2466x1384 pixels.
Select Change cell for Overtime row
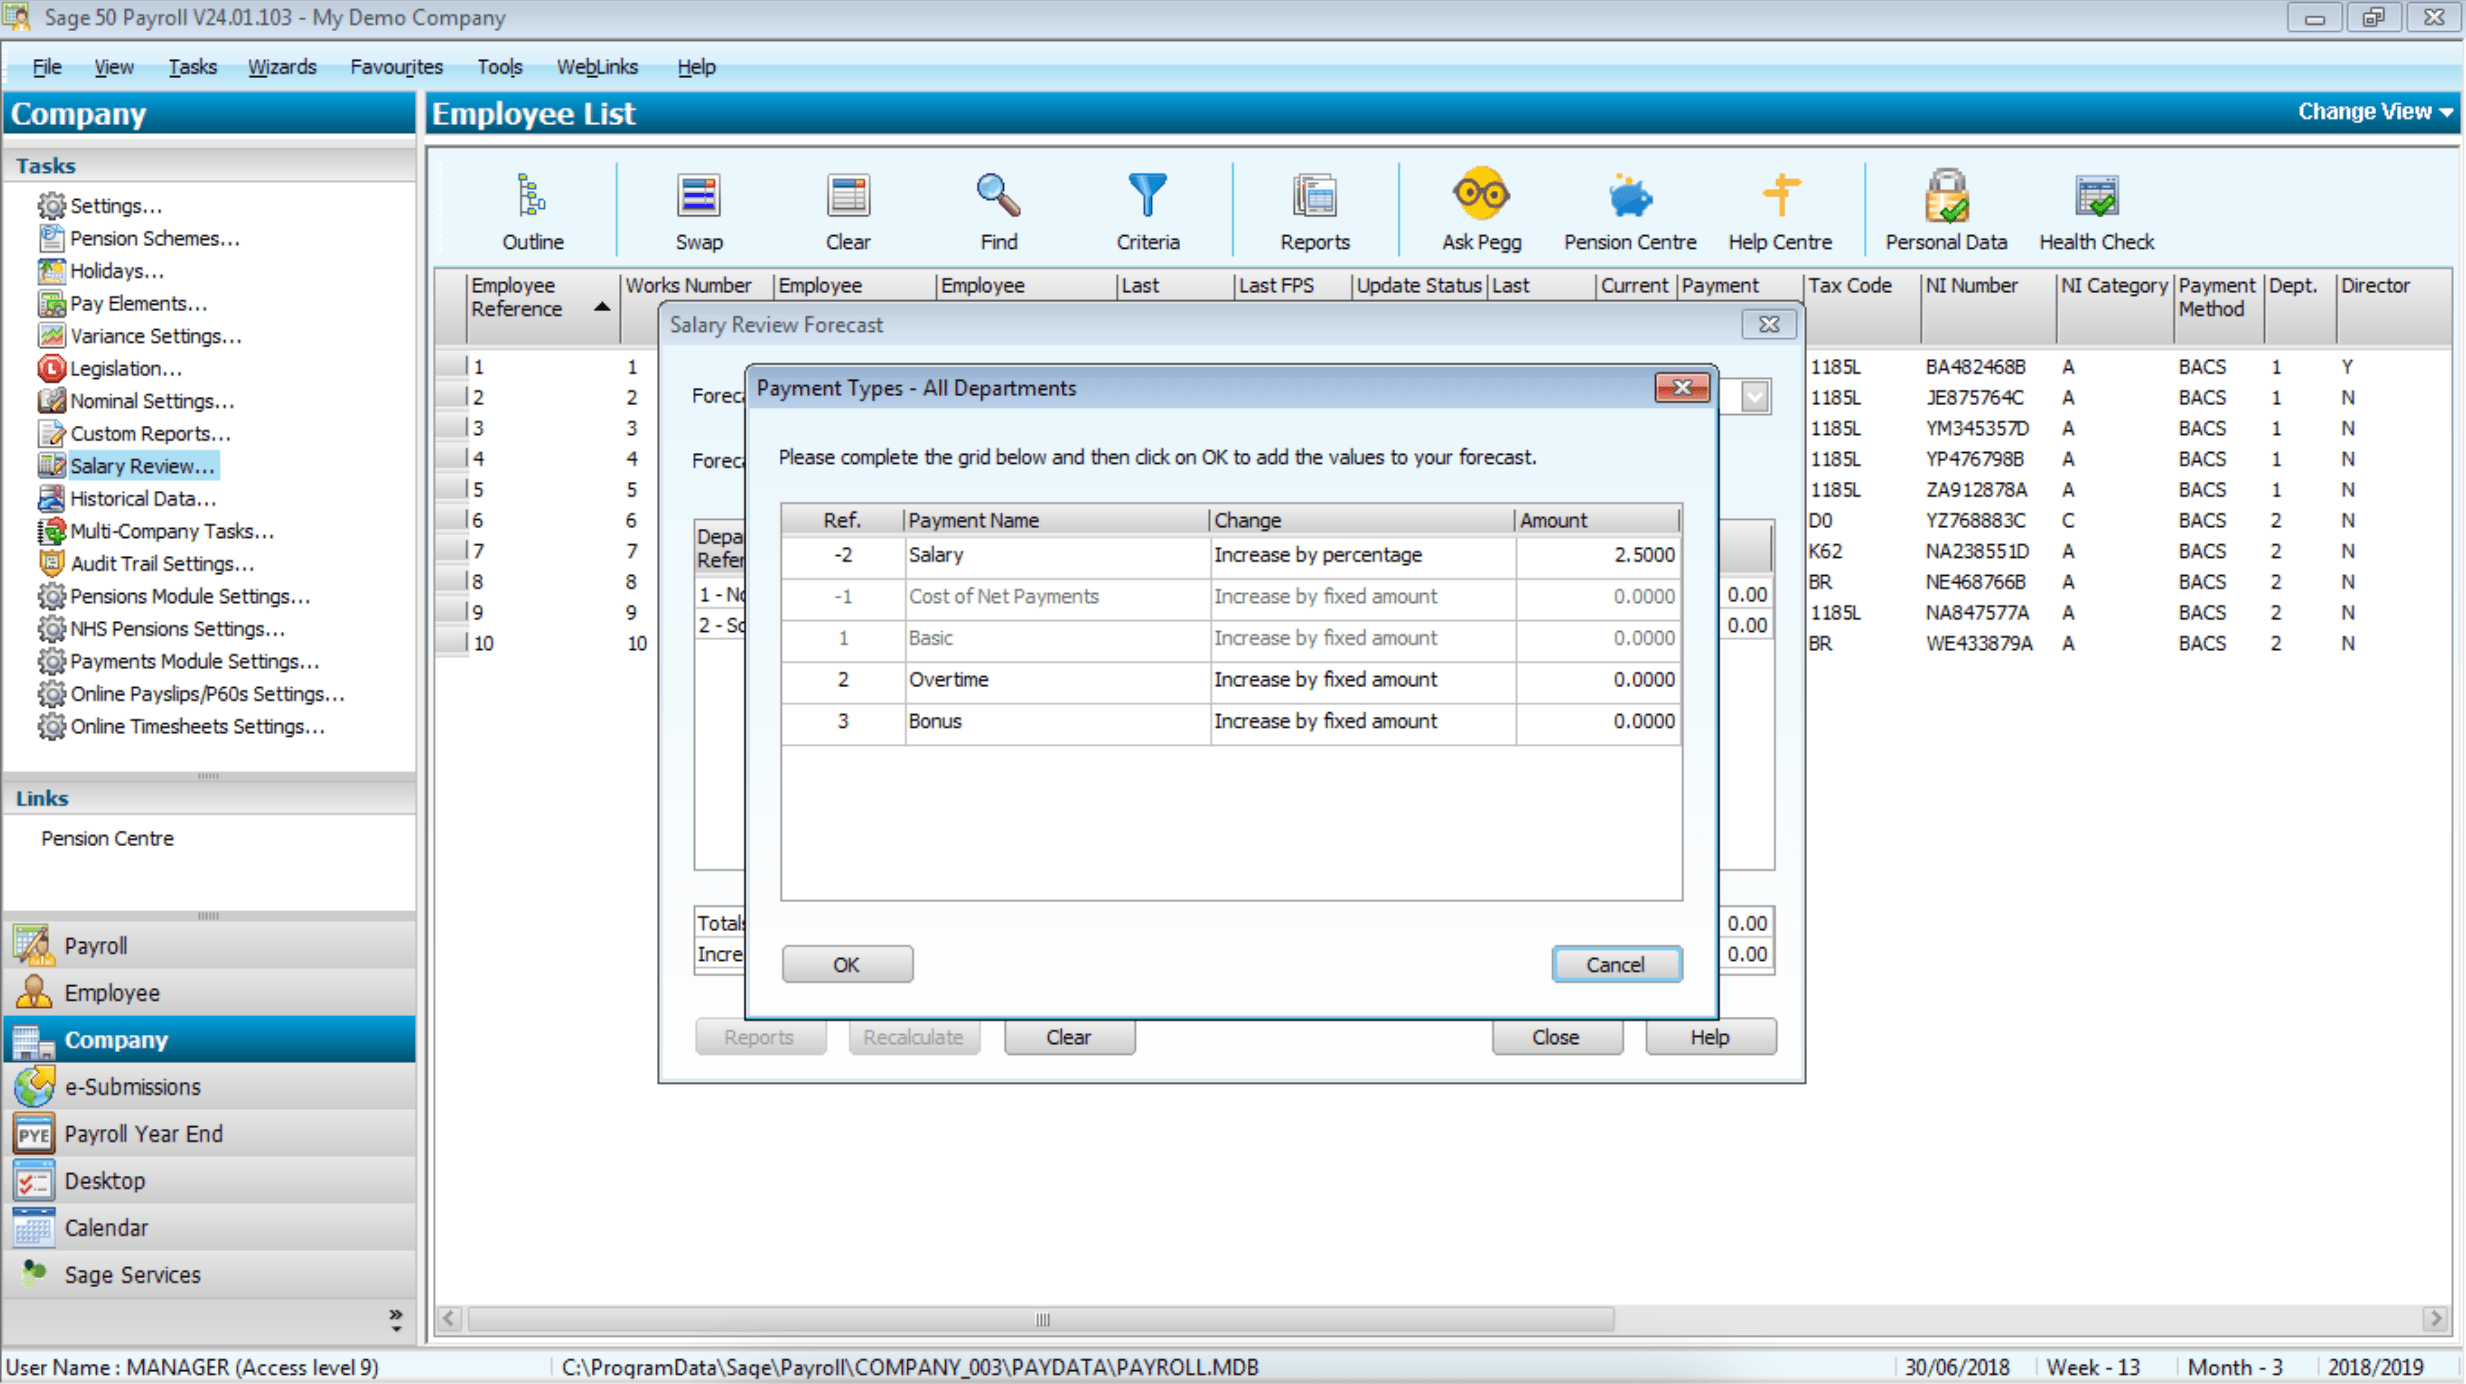pyautogui.click(x=1361, y=680)
